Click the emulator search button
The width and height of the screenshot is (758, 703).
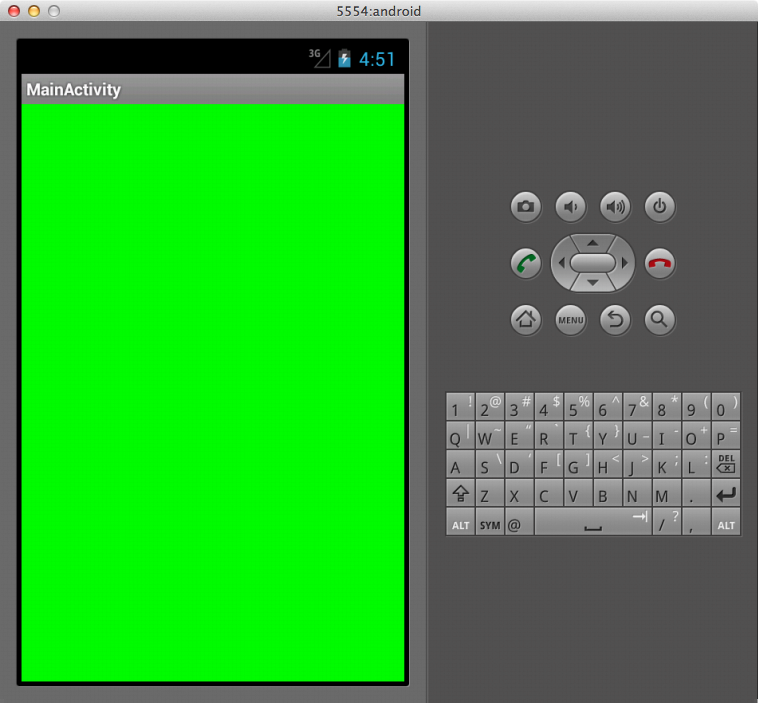point(660,320)
